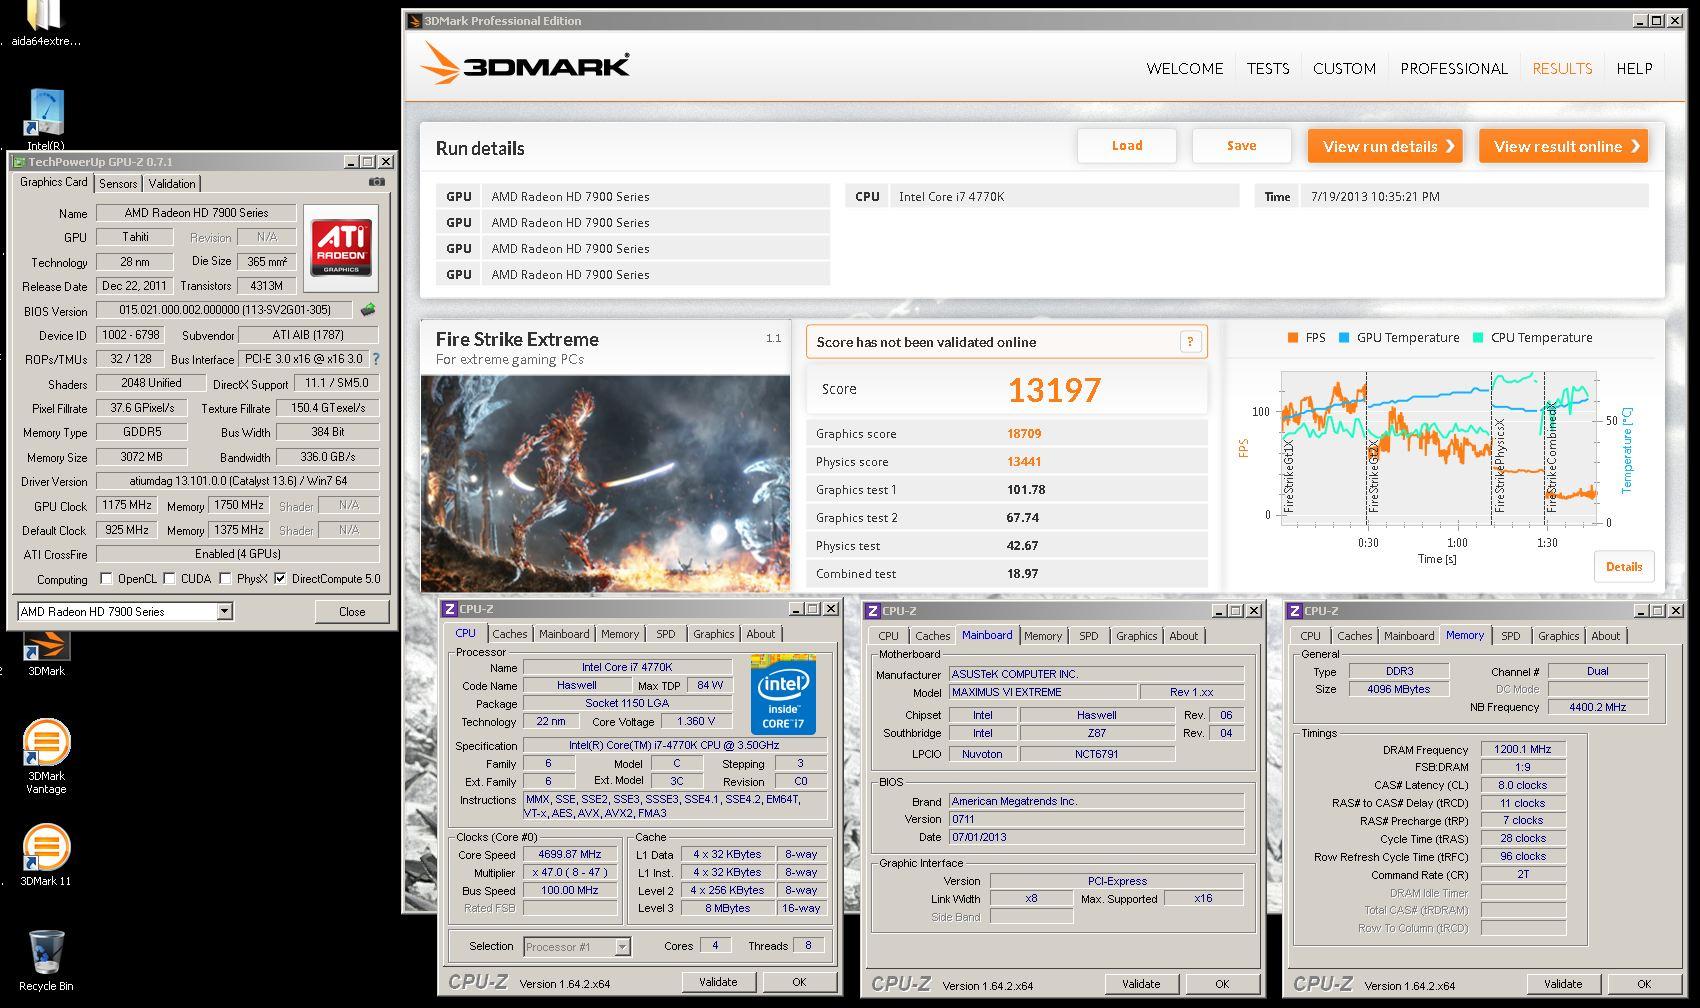This screenshot has width=1700, height=1008.
Task: Click the GPU-Z BIOS save chip icon
Action: [x=368, y=310]
